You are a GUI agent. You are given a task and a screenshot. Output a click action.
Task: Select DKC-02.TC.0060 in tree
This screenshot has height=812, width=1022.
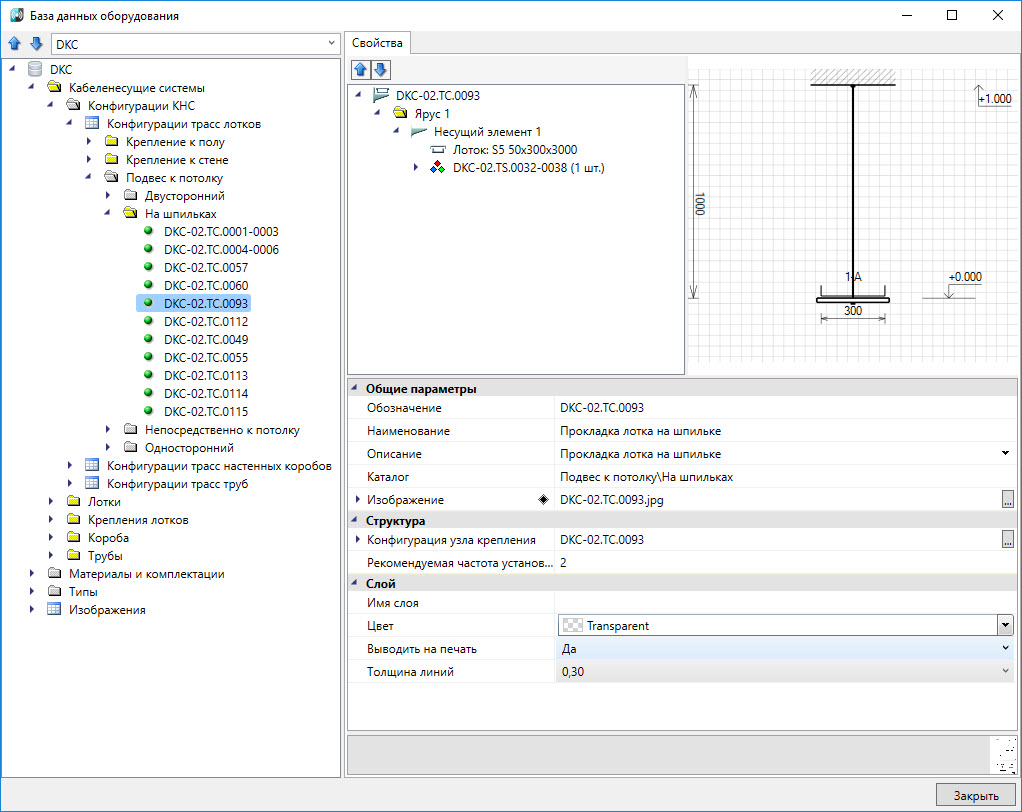(206, 285)
